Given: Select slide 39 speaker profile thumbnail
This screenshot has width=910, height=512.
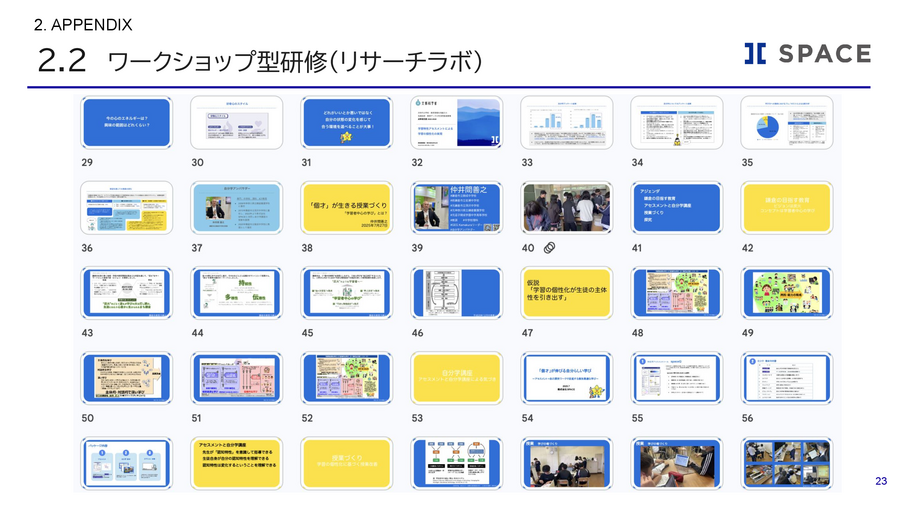Looking at the screenshot, I should (x=457, y=208).
